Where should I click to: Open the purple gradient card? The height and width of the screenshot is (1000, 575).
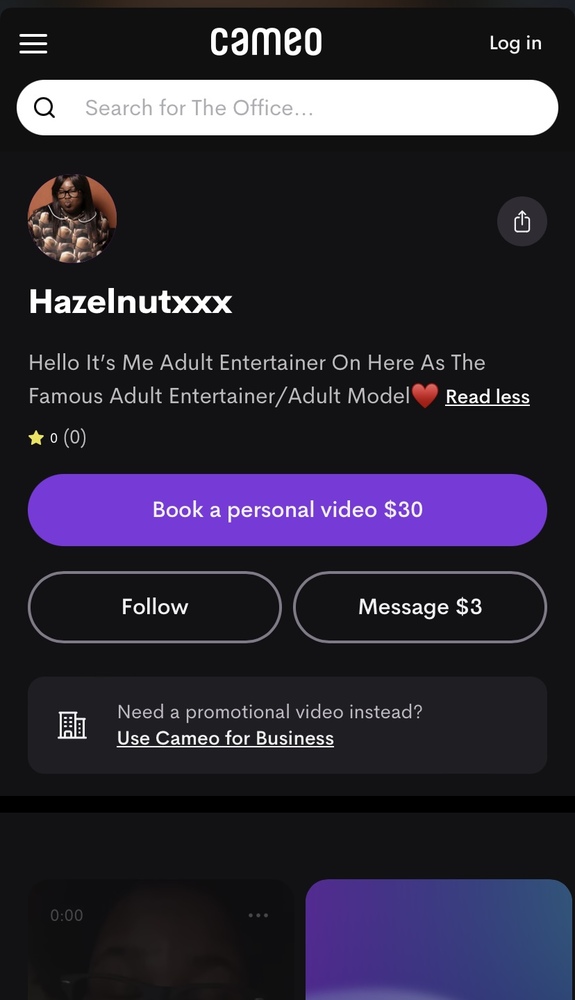click(x=439, y=939)
